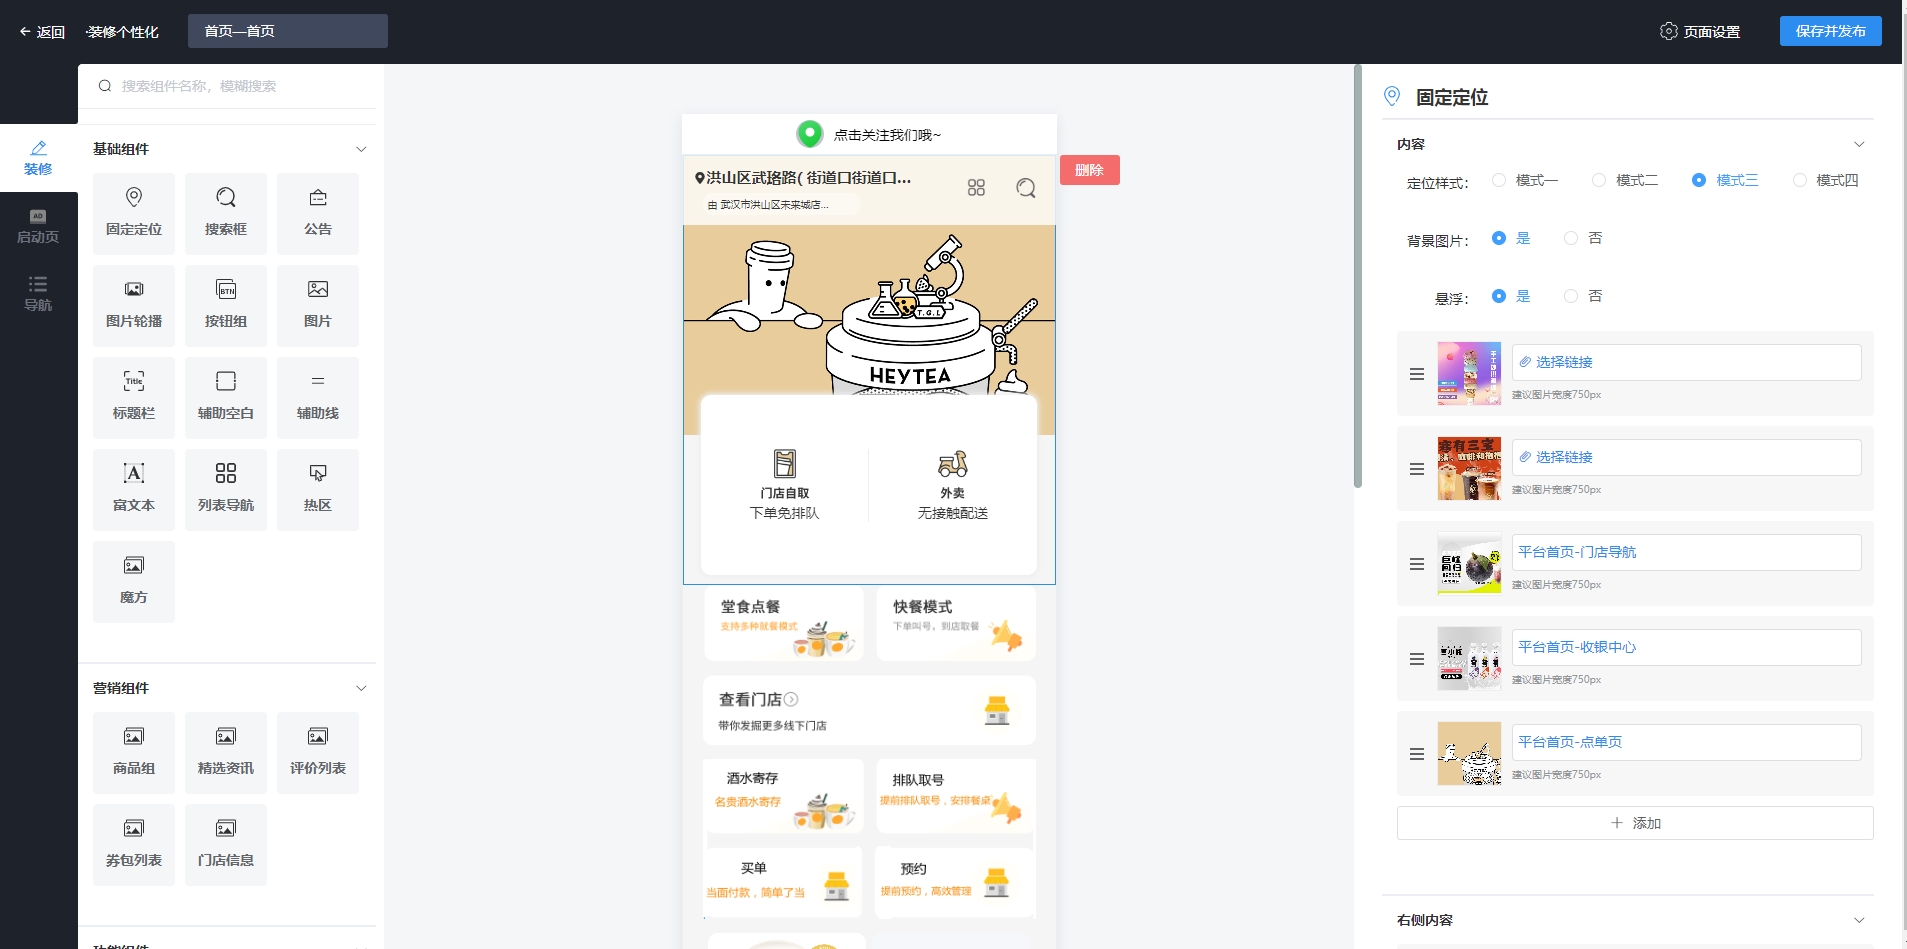The height and width of the screenshot is (949, 1907).
Task: Click drag handle for 平台首页-点单页 row
Action: (1417, 754)
